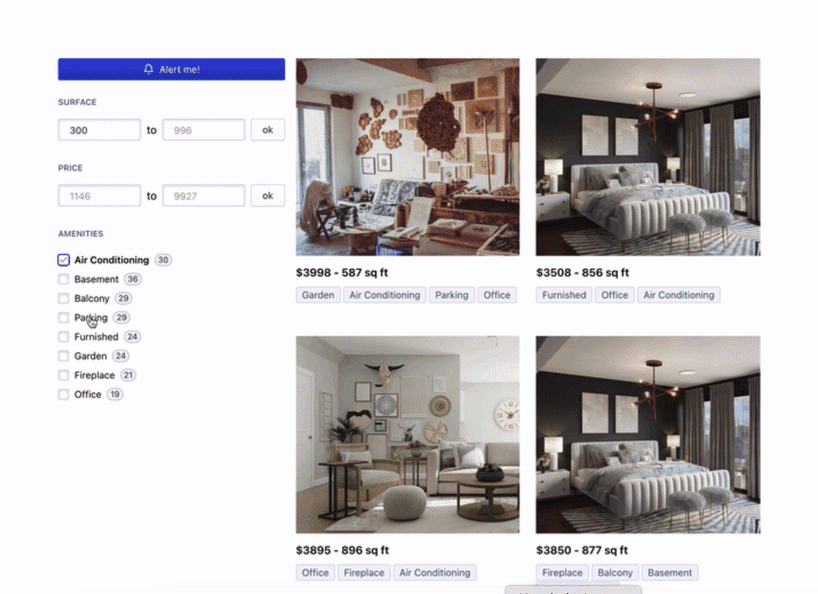
Task: Click the bell icon on Alert me
Action: [149, 69]
